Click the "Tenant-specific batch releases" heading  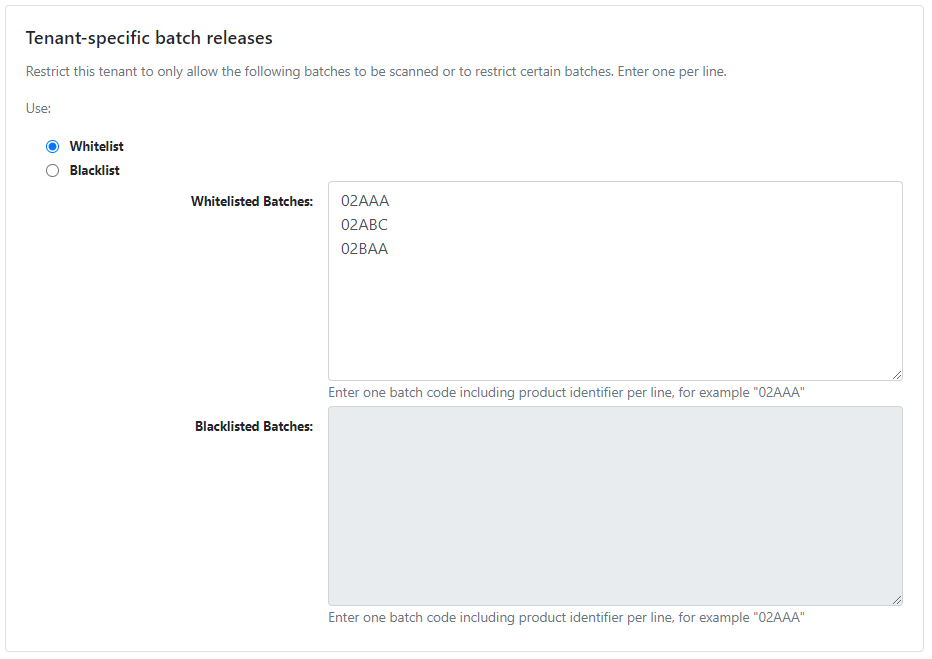click(149, 38)
